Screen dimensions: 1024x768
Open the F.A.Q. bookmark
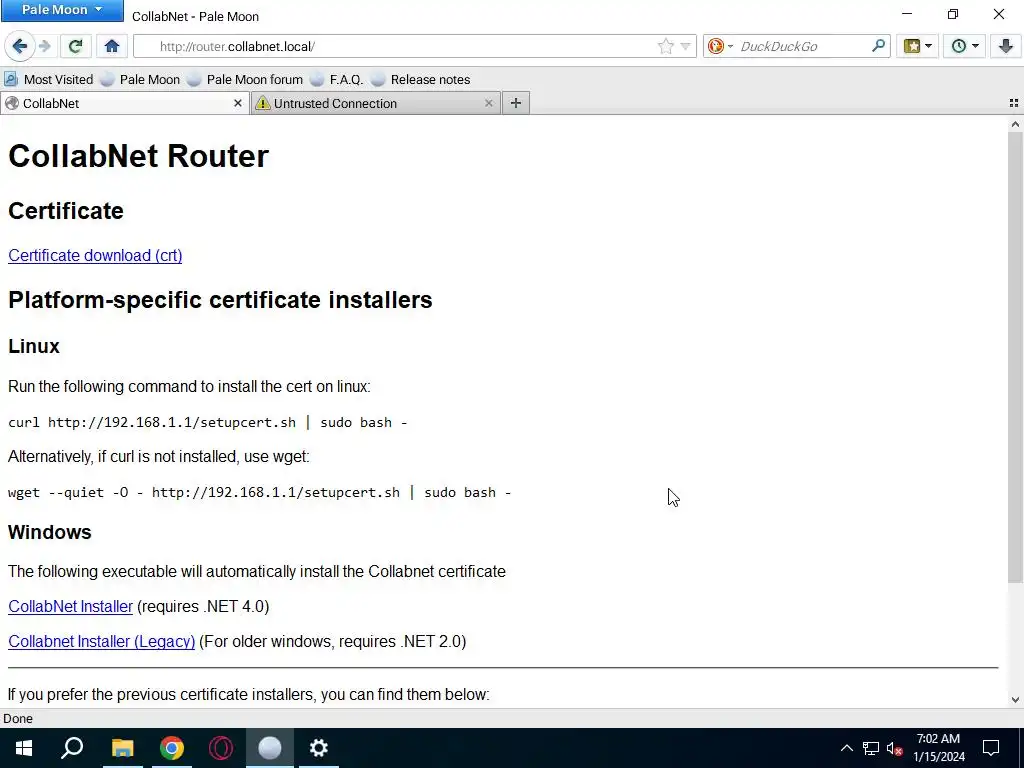pyautogui.click(x=336, y=80)
